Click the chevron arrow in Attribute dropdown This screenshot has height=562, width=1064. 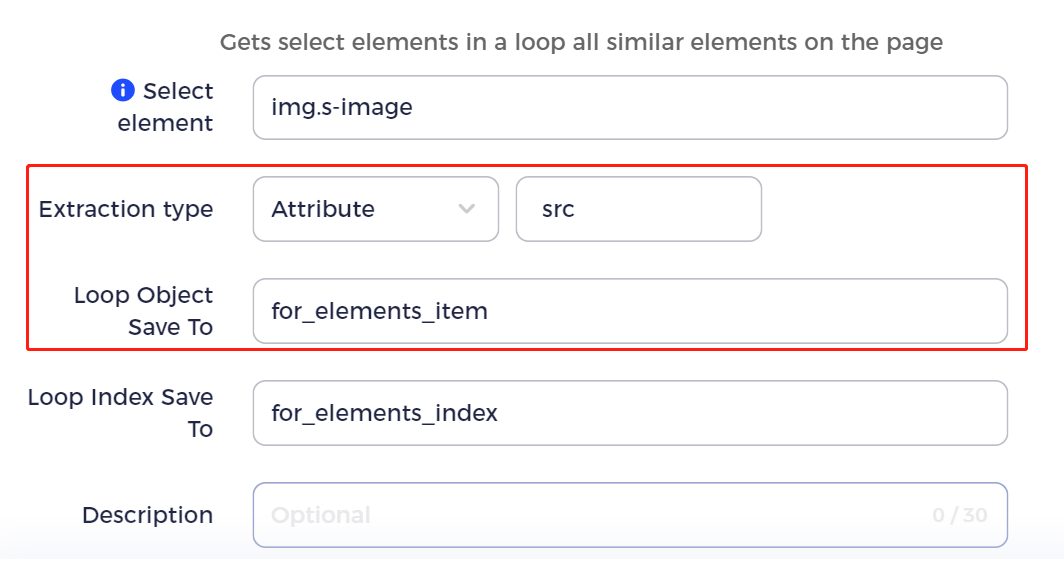(466, 209)
